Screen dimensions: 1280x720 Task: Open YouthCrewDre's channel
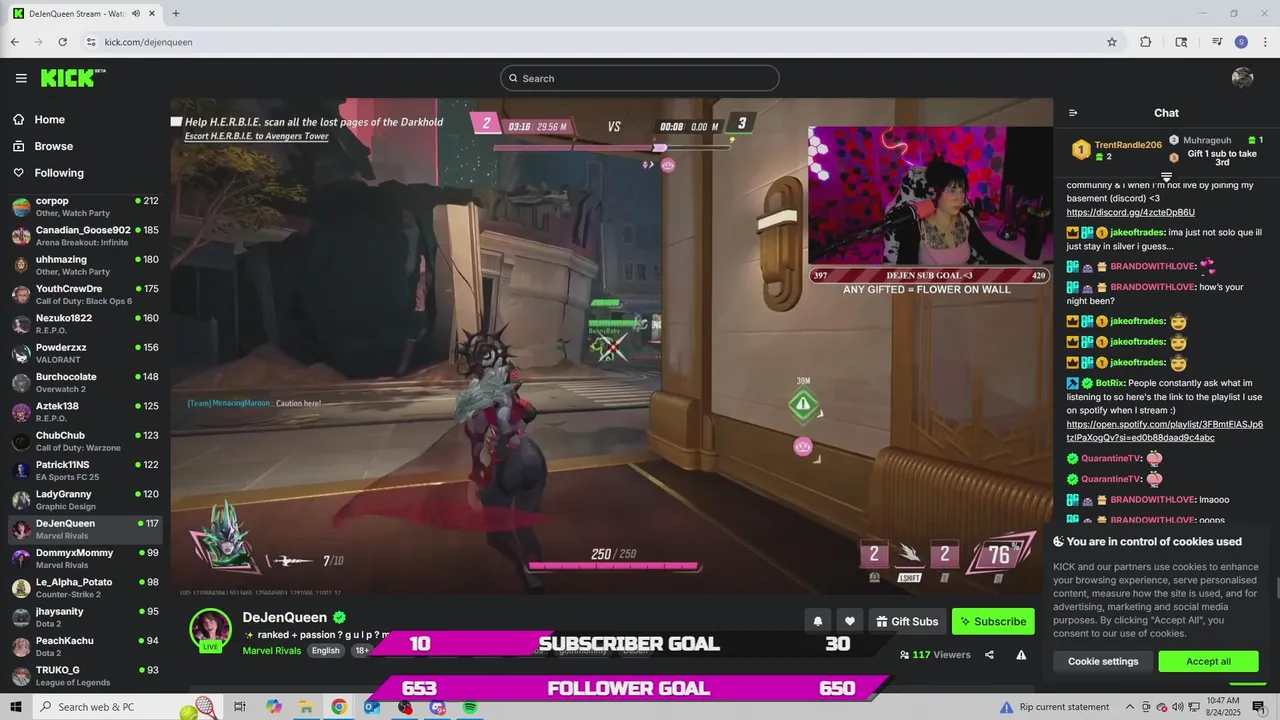pos(85,295)
